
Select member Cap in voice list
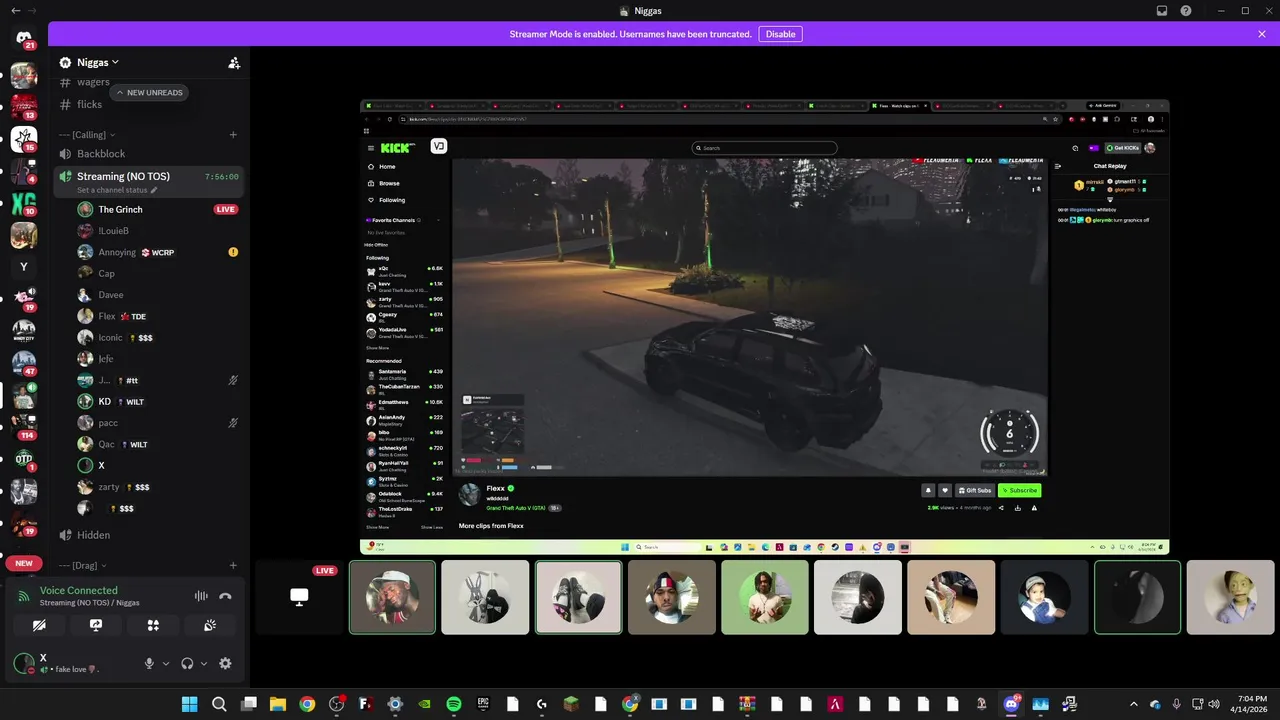[x=106, y=274]
